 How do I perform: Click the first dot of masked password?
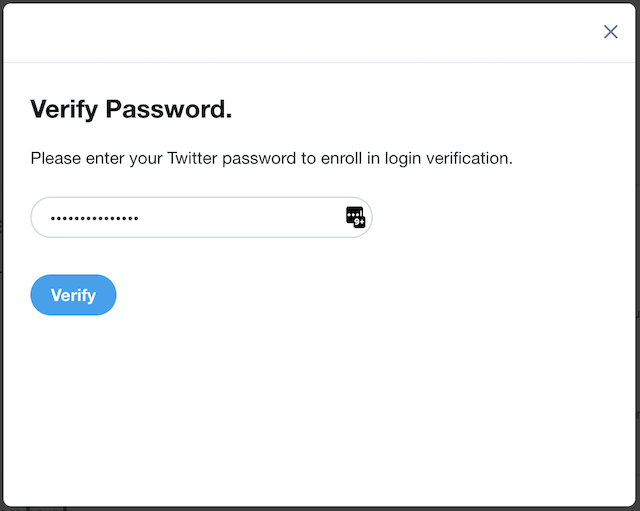coord(53,218)
